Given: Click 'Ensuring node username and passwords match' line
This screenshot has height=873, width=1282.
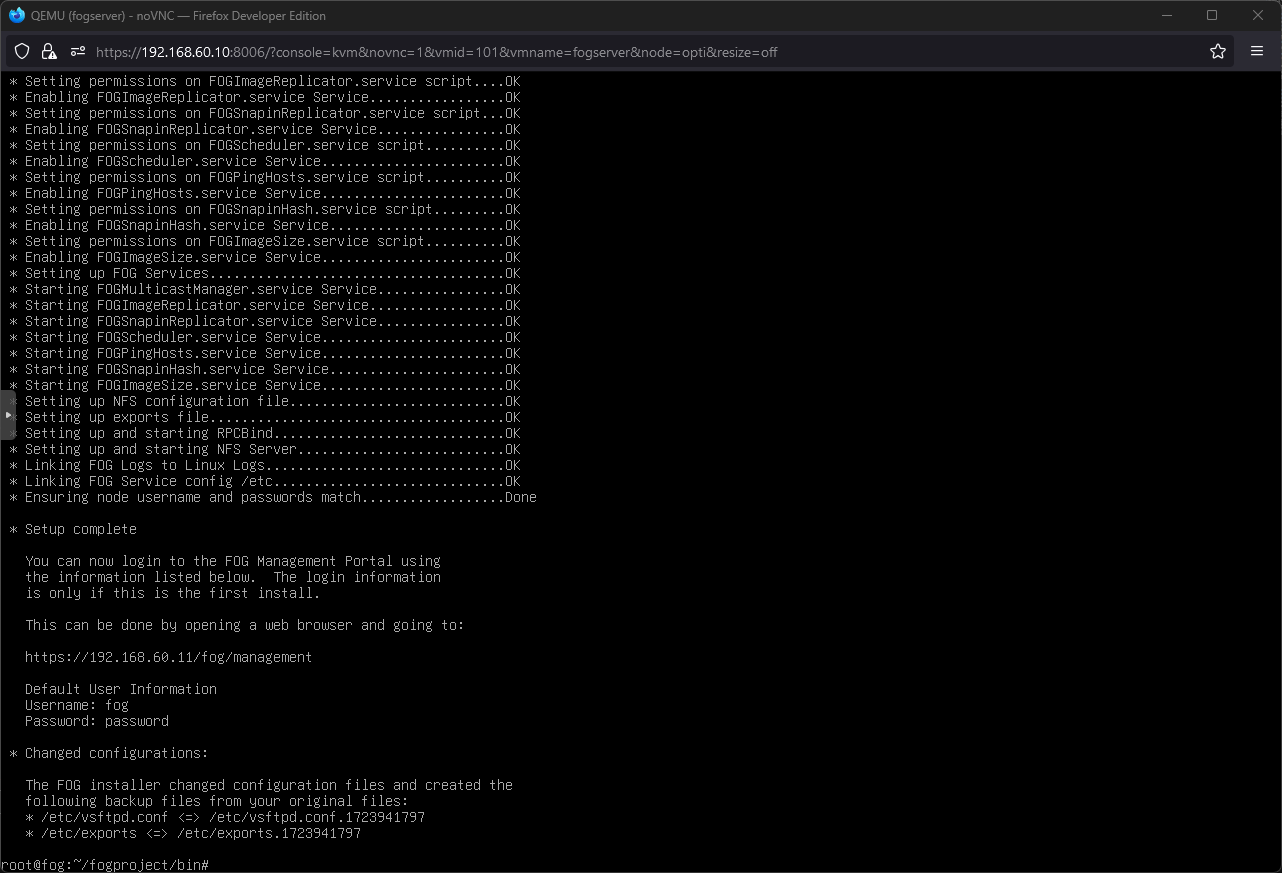Looking at the screenshot, I should (273, 497).
